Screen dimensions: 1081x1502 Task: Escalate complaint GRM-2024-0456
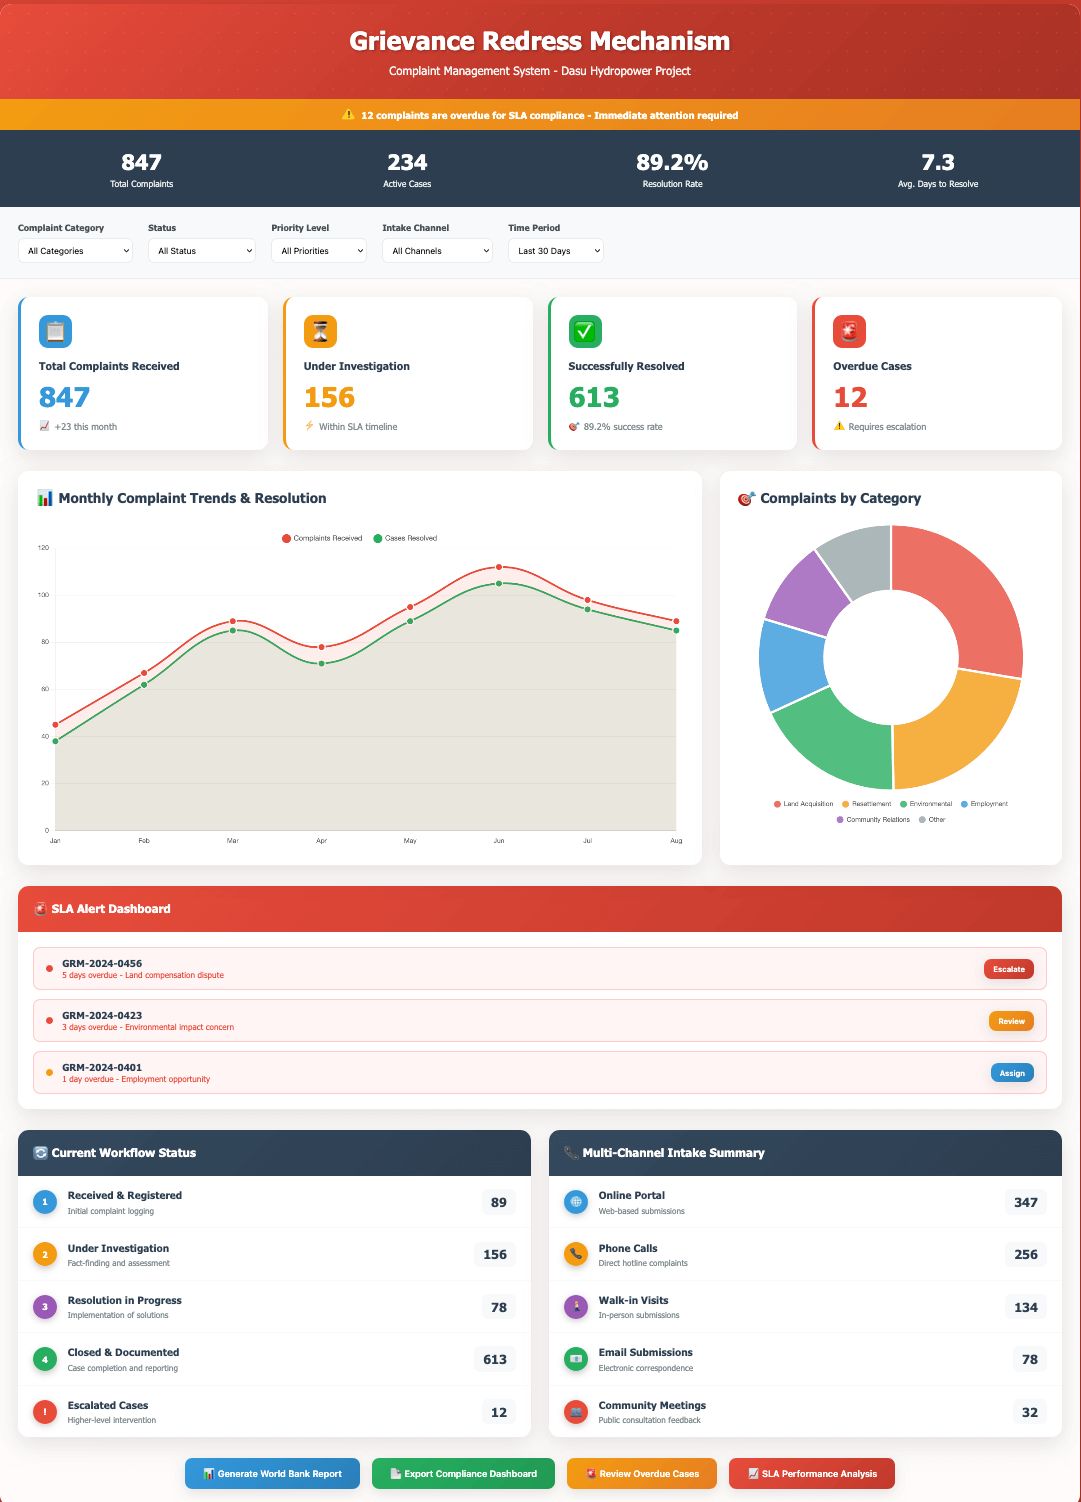pos(1008,969)
